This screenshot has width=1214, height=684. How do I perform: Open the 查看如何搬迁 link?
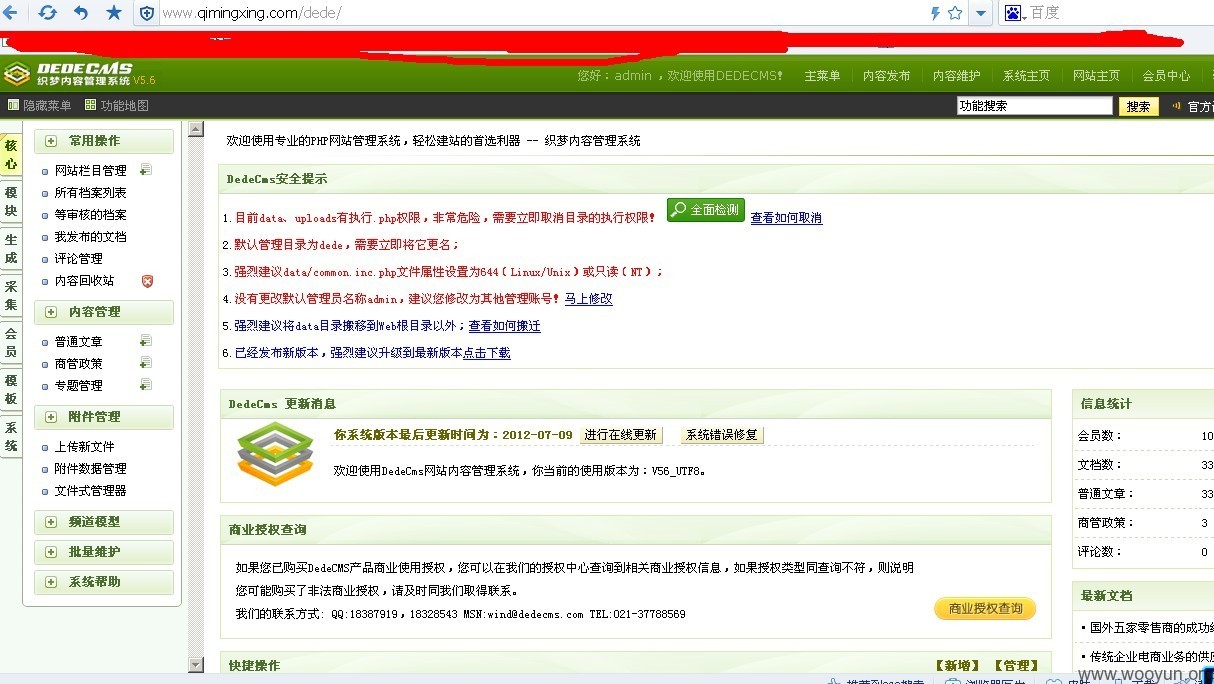pos(505,326)
